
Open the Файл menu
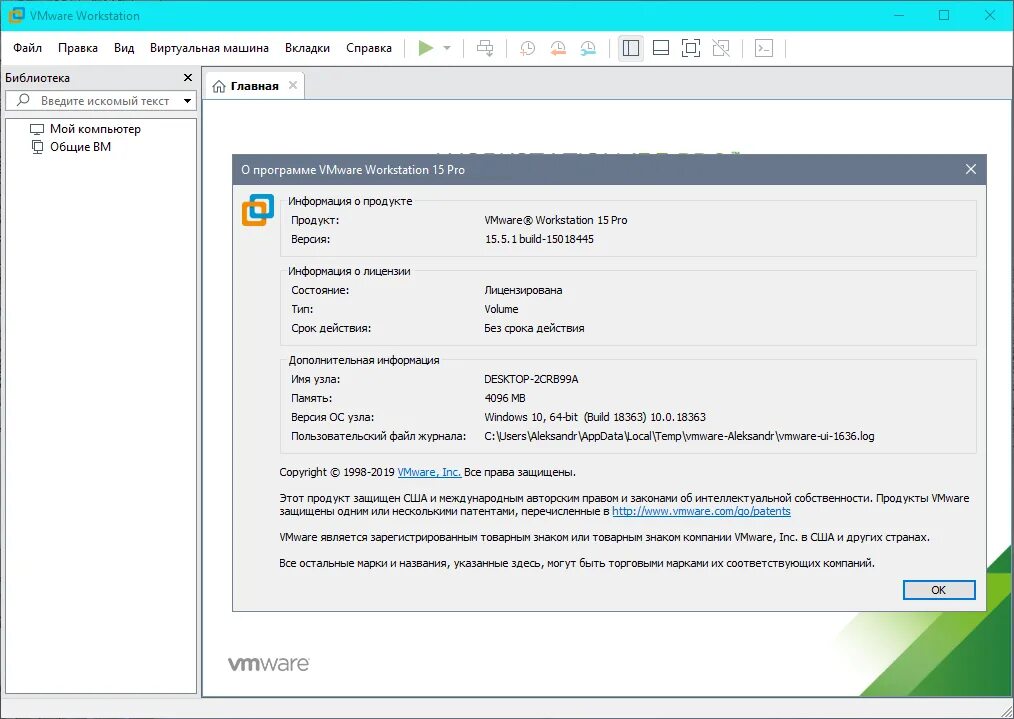(x=27, y=48)
